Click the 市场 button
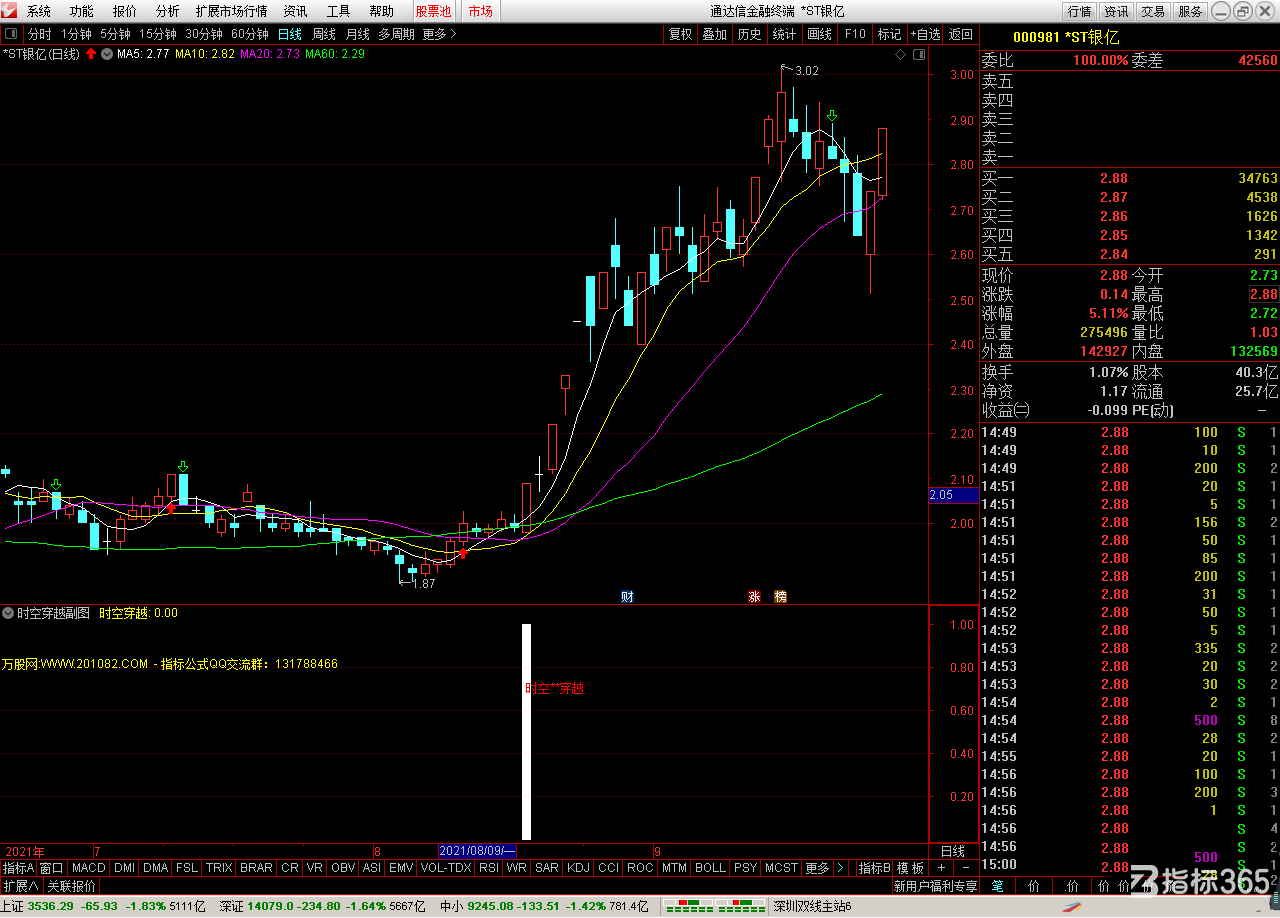The image size is (1280, 918). click(480, 12)
